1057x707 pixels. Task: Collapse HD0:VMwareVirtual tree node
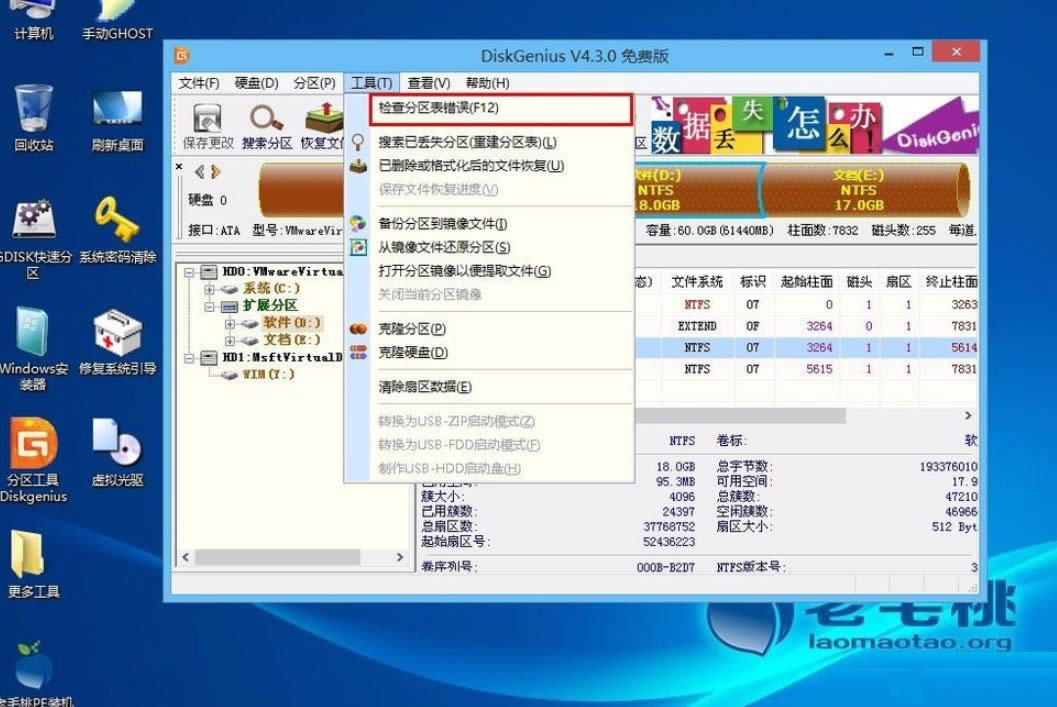tap(189, 272)
